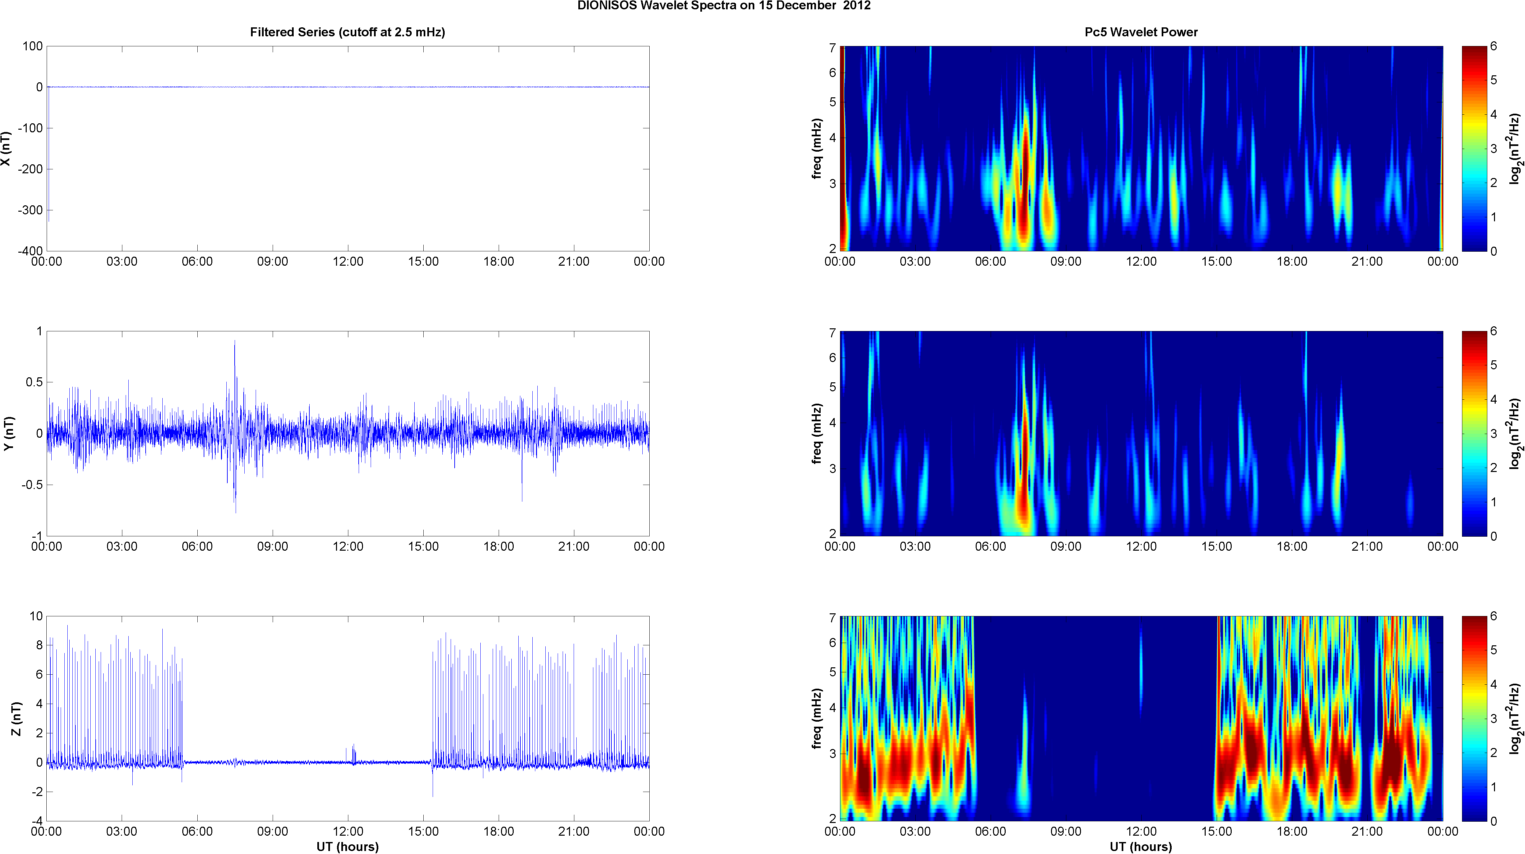Click '06:00' tick under X series plot
The image size is (1525, 854).
point(197,262)
